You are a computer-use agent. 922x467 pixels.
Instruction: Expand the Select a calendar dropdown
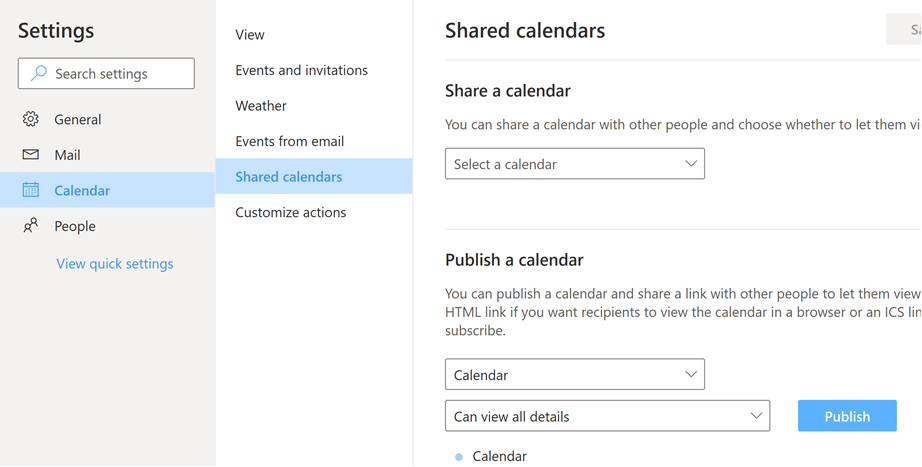click(x=575, y=164)
